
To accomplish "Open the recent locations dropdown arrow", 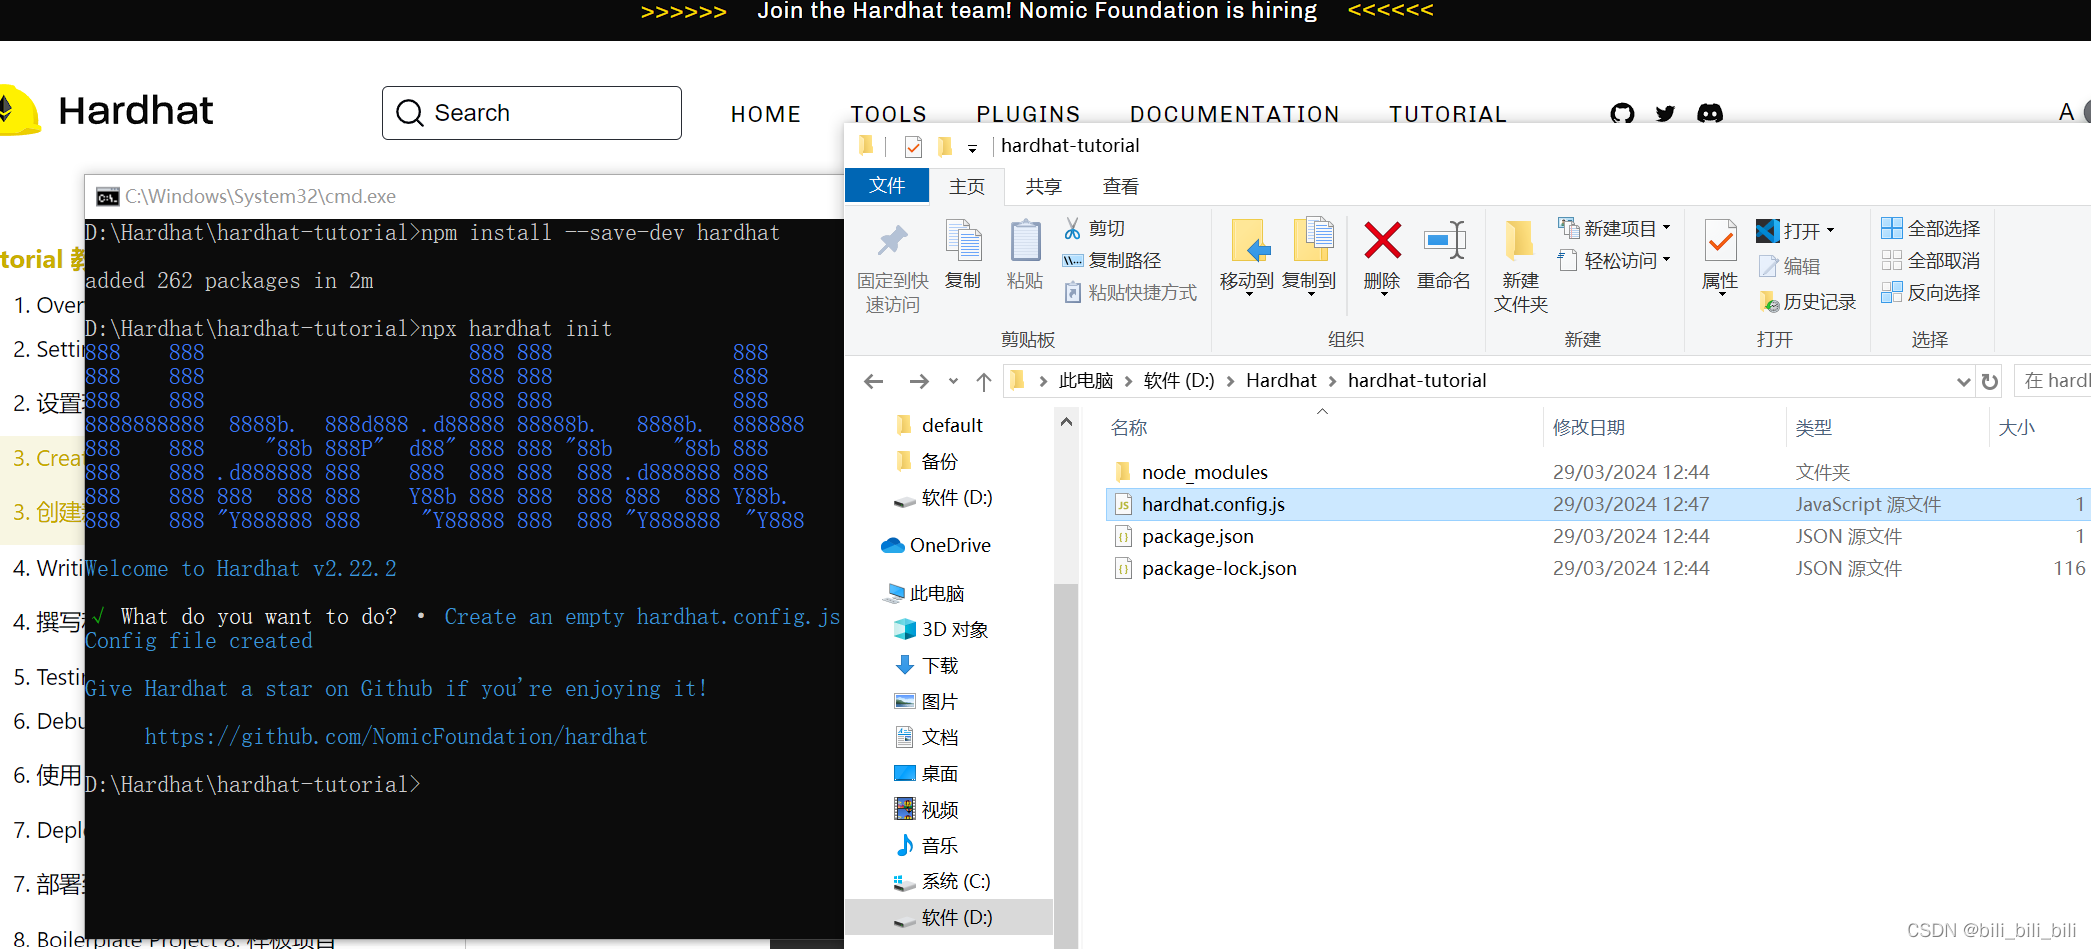I will [953, 381].
